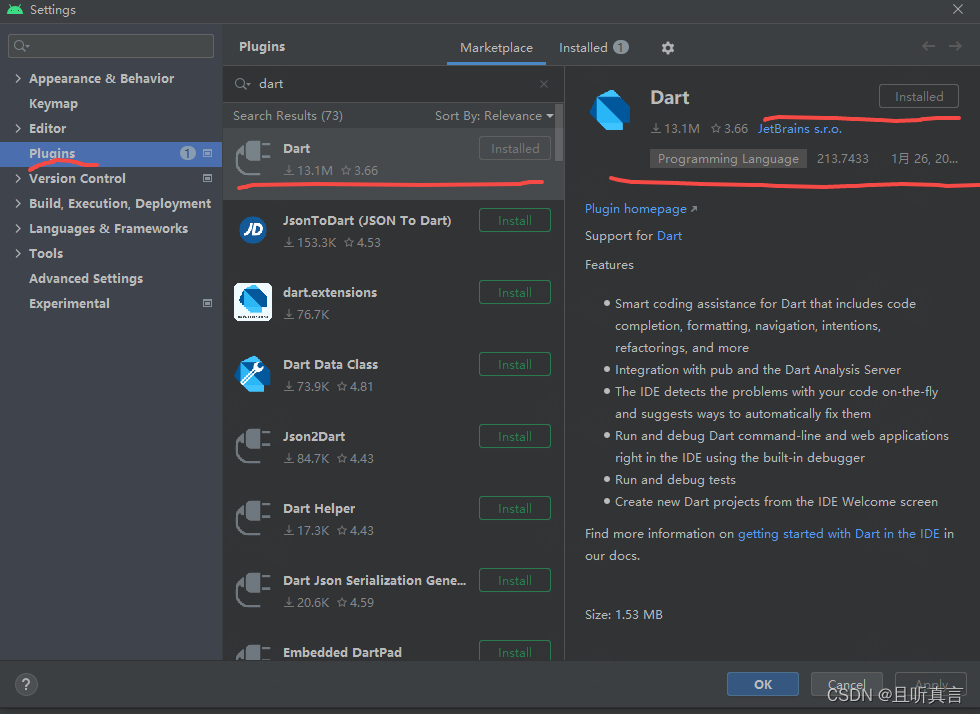Open the JetBrains s.r.o. vendor link
Image resolution: width=980 pixels, height=714 pixels.
pos(799,128)
